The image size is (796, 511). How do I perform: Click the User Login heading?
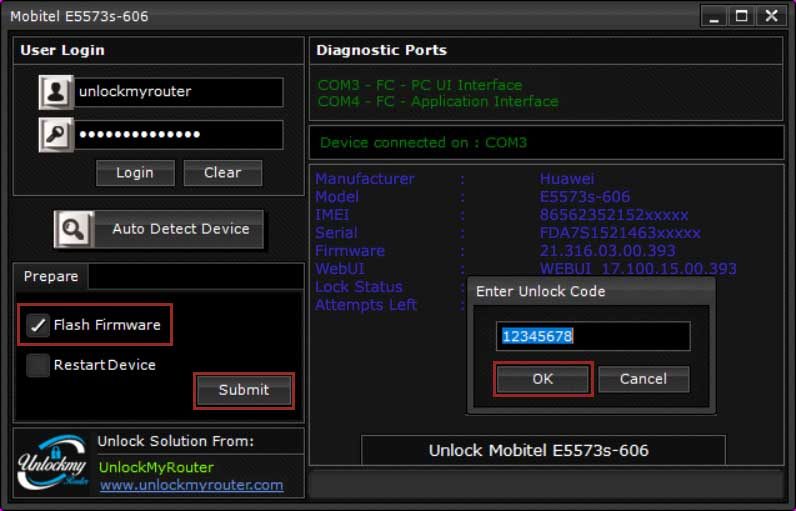point(62,50)
